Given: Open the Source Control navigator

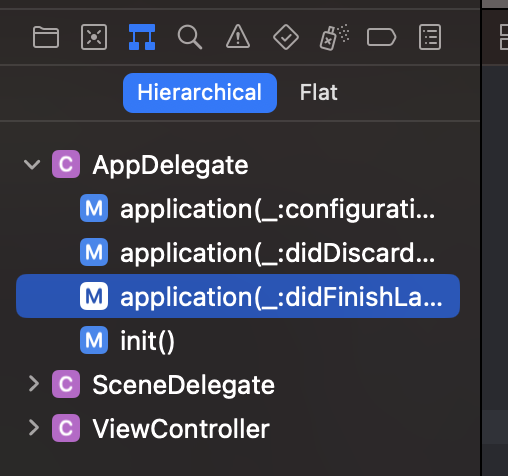Looking at the screenshot, I should click(94, 37).
